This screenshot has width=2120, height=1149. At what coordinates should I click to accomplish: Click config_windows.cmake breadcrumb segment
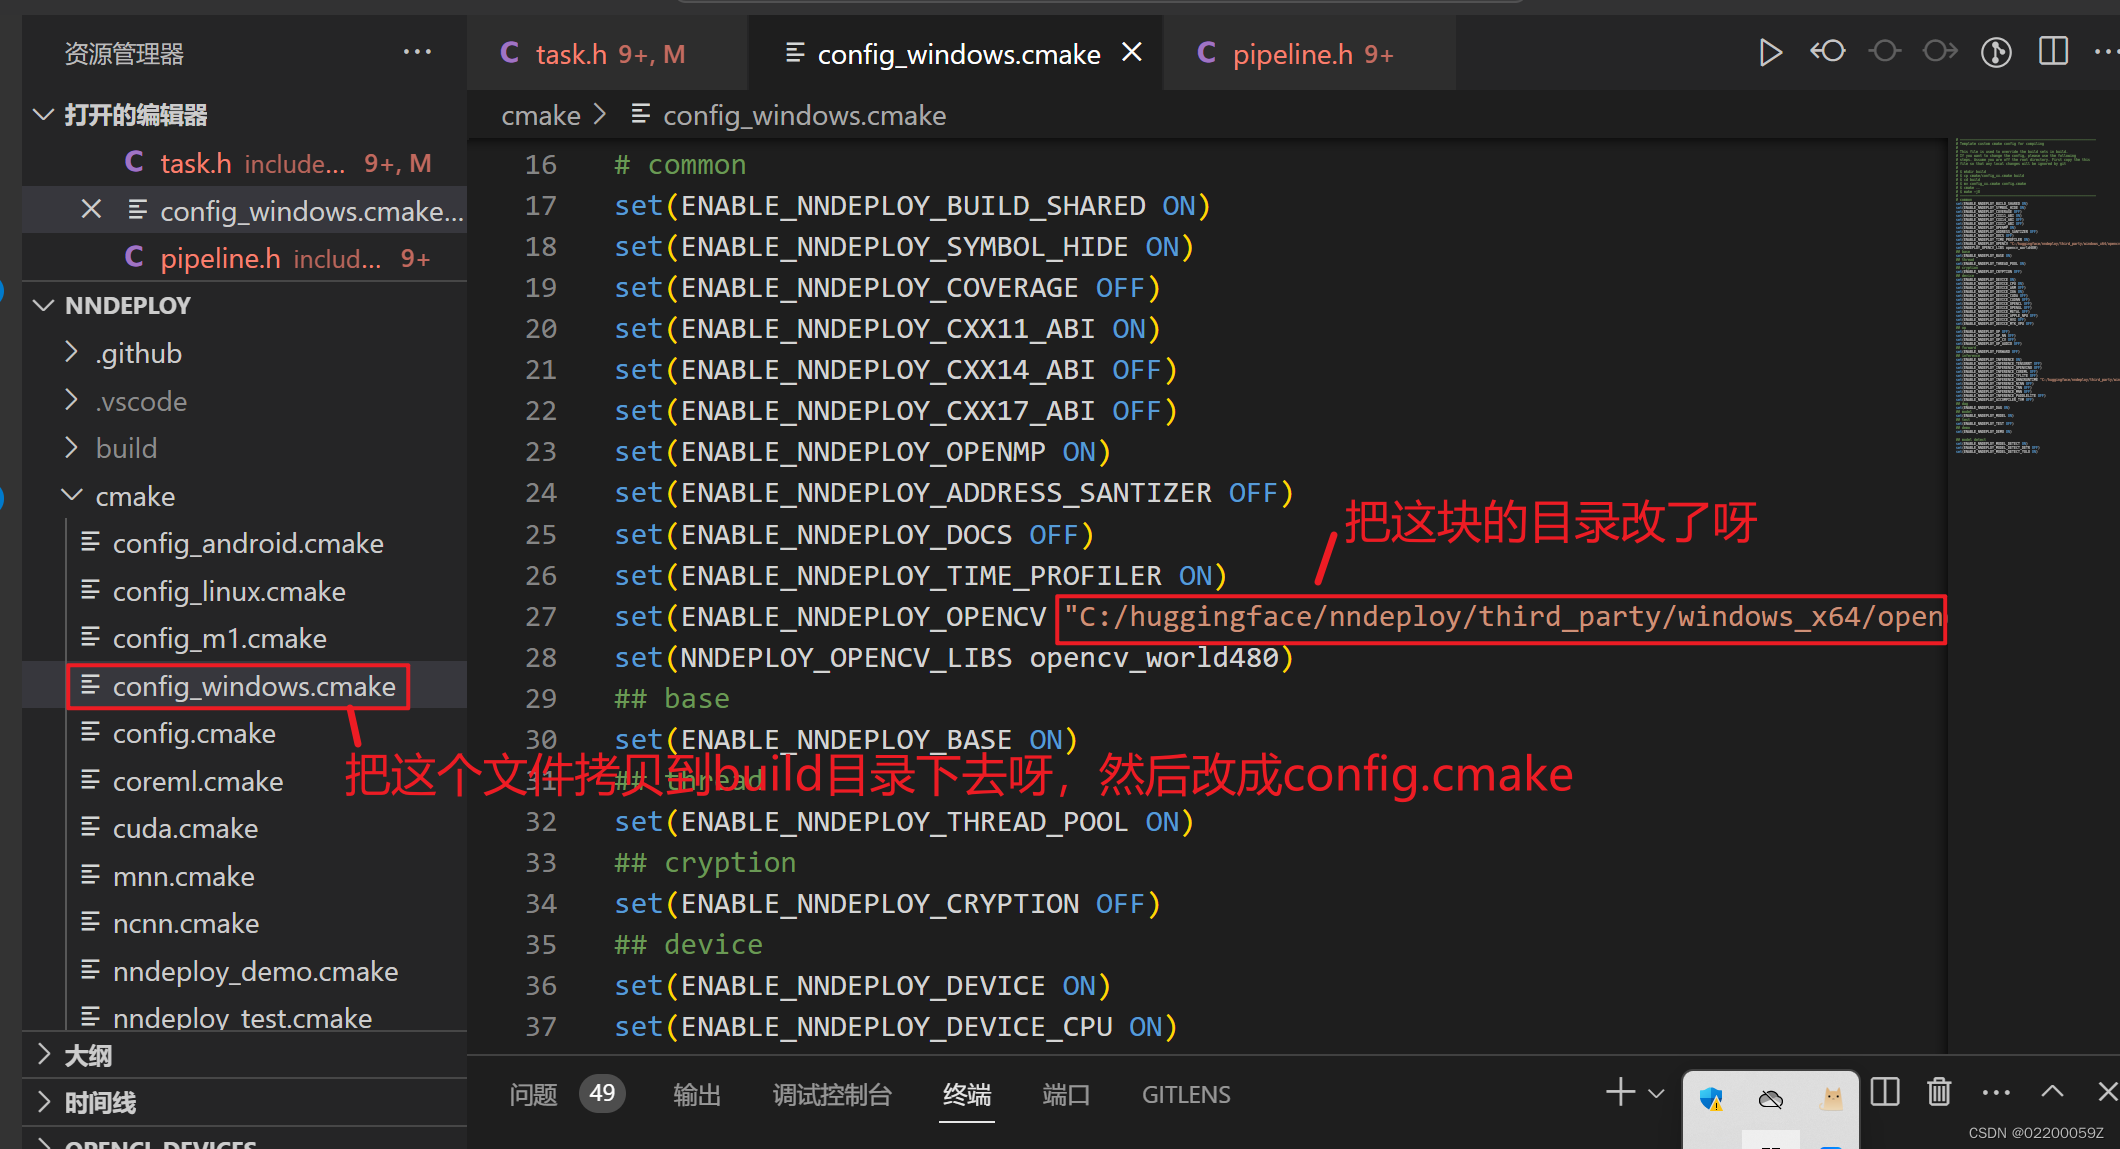click(x=804, y=116)
